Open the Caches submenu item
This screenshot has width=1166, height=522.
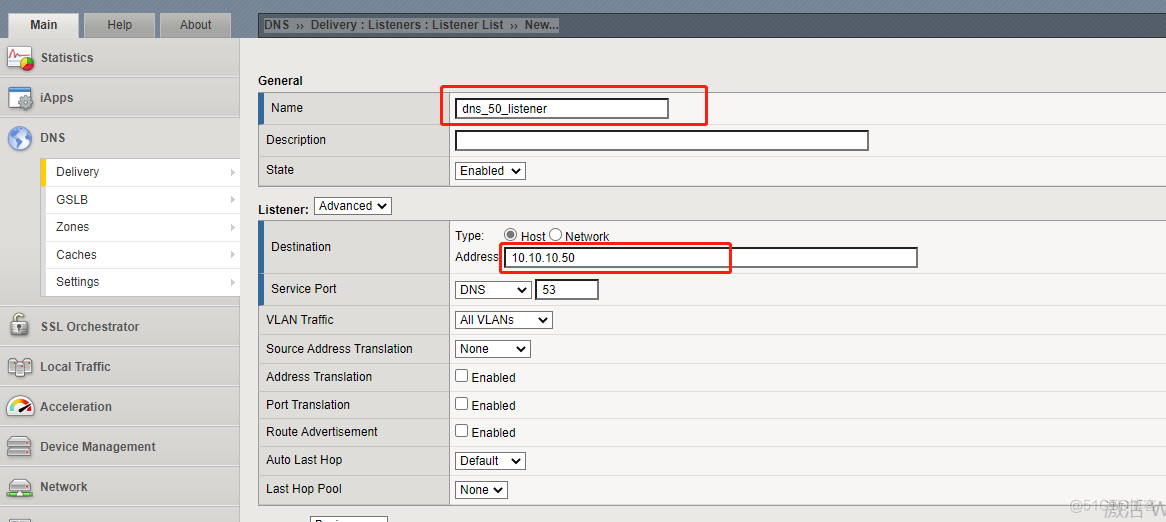[x=140, y=255]
